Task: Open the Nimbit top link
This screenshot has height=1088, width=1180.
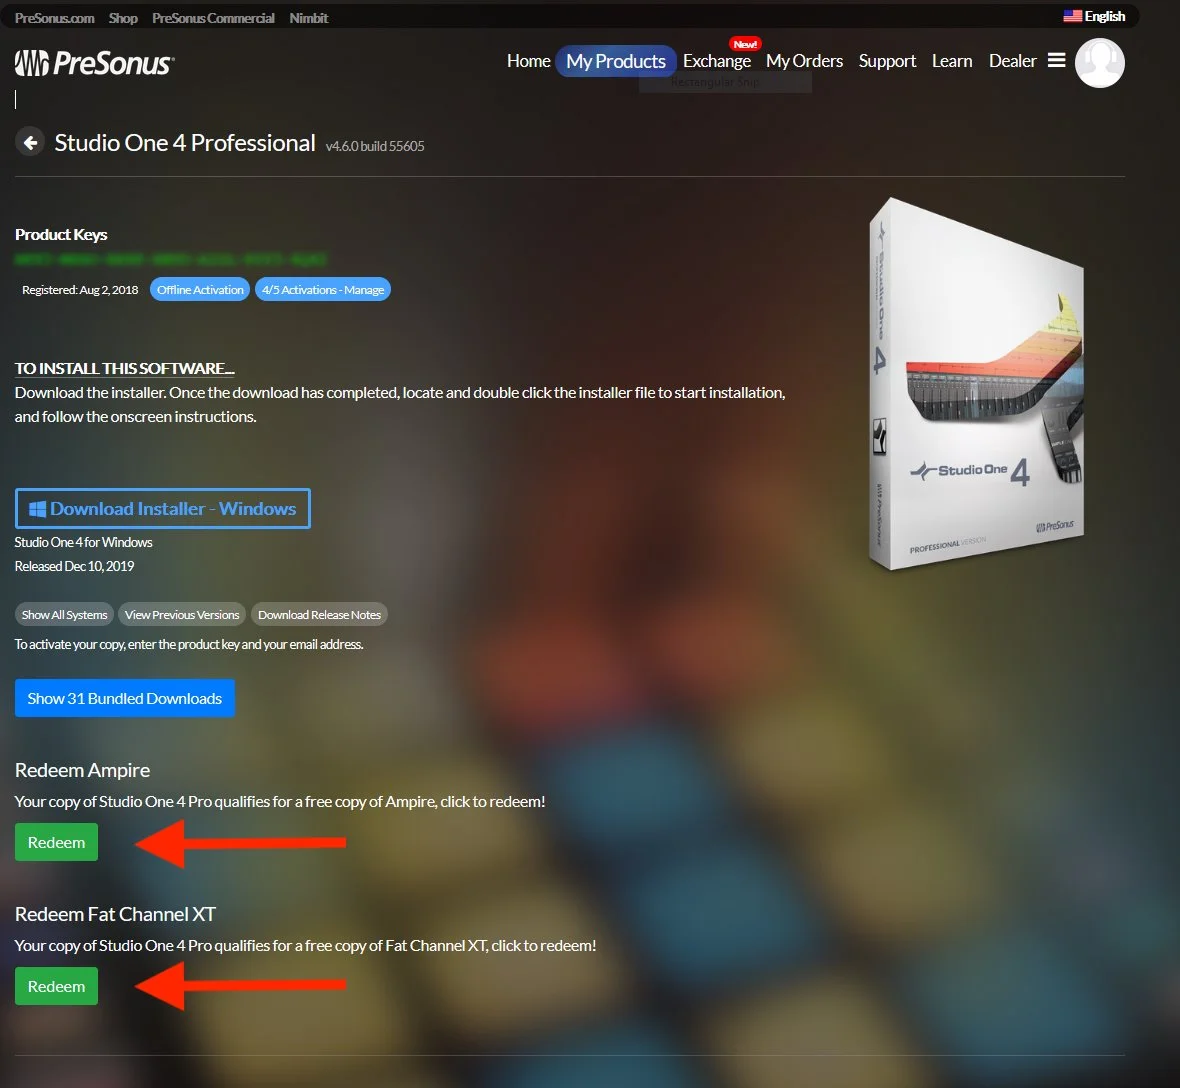Action: 309,18
